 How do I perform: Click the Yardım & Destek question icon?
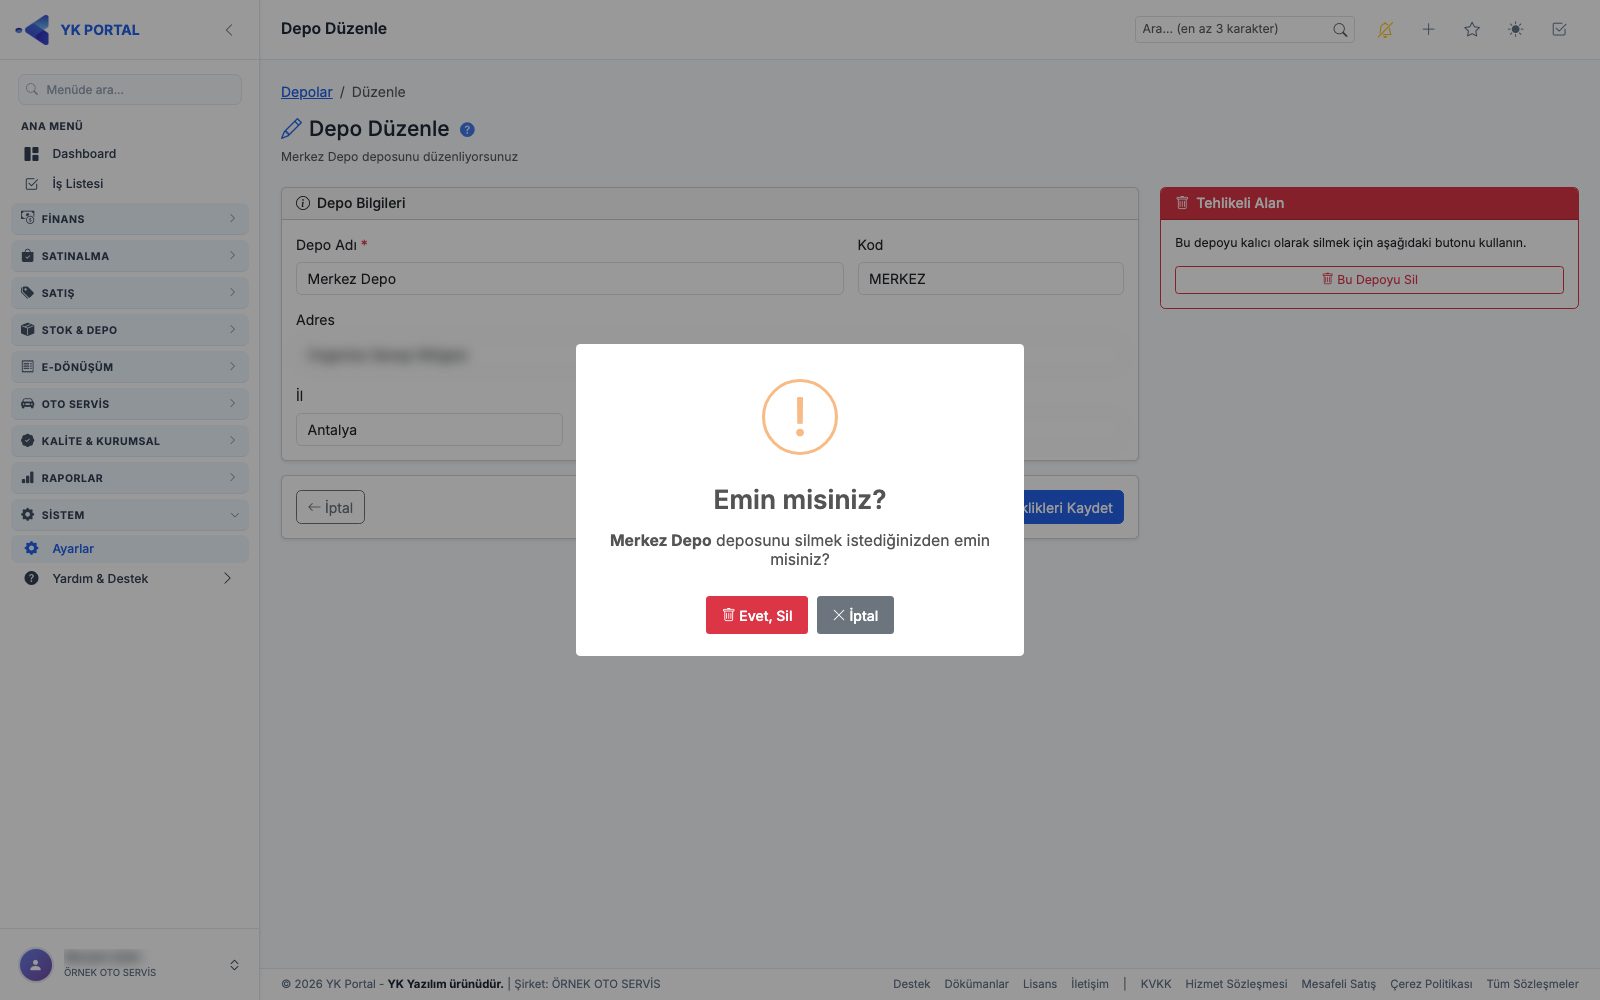[32, 579]
